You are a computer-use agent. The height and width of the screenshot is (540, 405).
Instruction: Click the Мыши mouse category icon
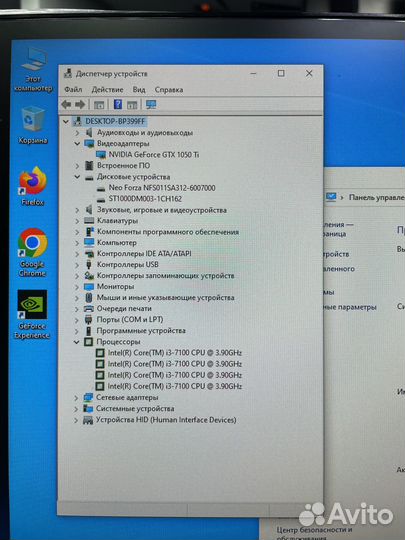coord(89,298)
